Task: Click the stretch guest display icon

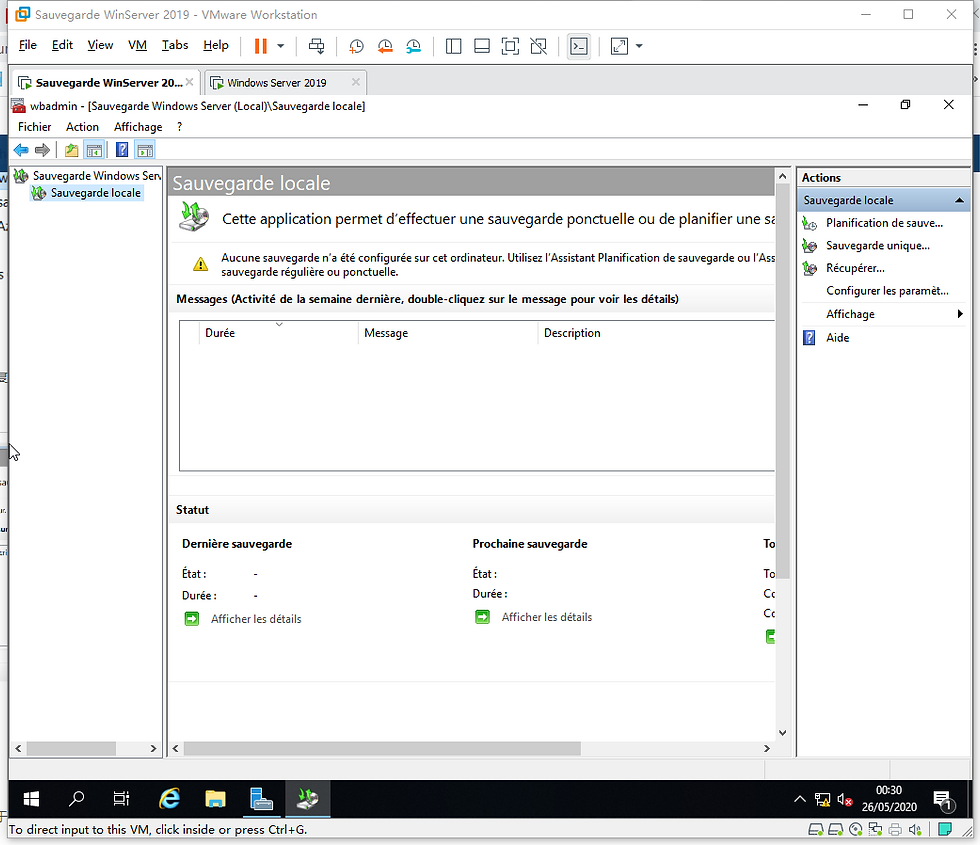Action: point(619,46)
